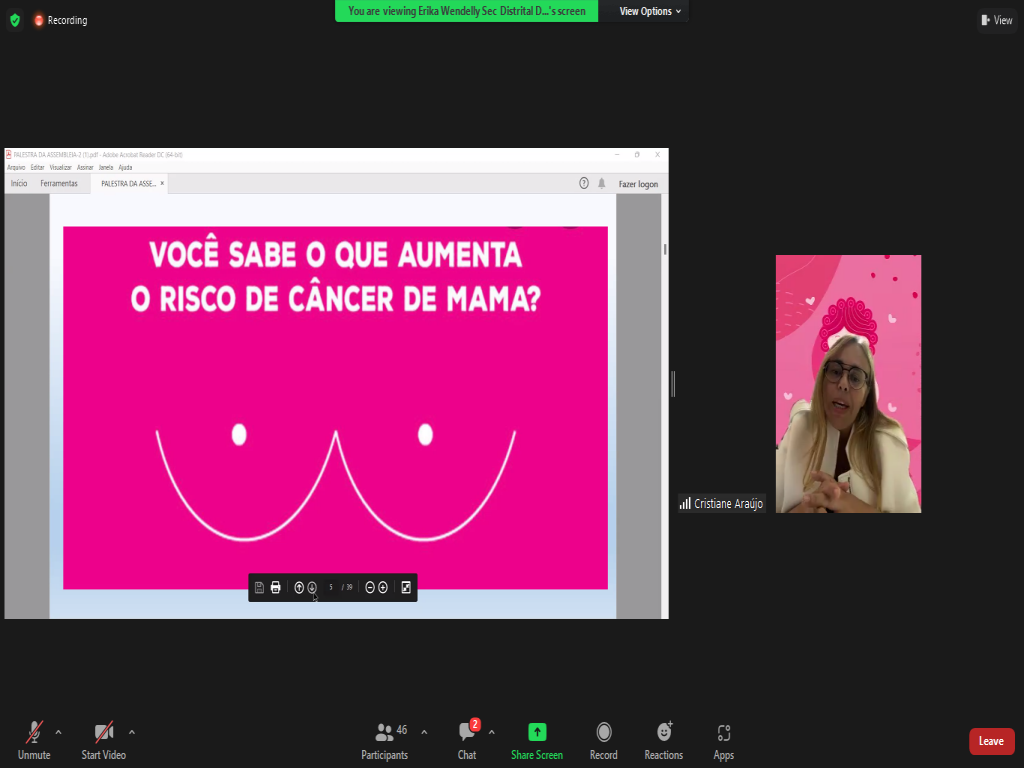Viewport: 1024px width, 768px height.
Task: Expand audio options arrow beside Unmute
Action: (58, 732)
